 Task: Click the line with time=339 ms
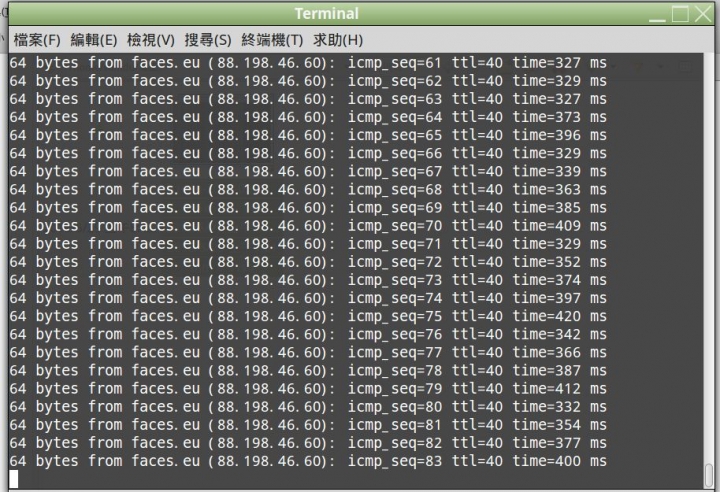(308, 171)
